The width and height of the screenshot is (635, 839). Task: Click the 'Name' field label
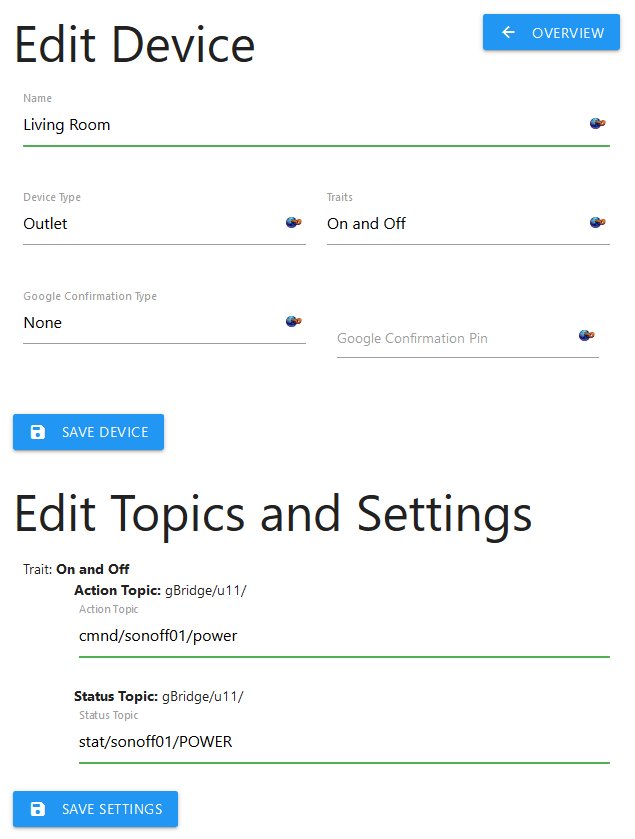[37, 98]
